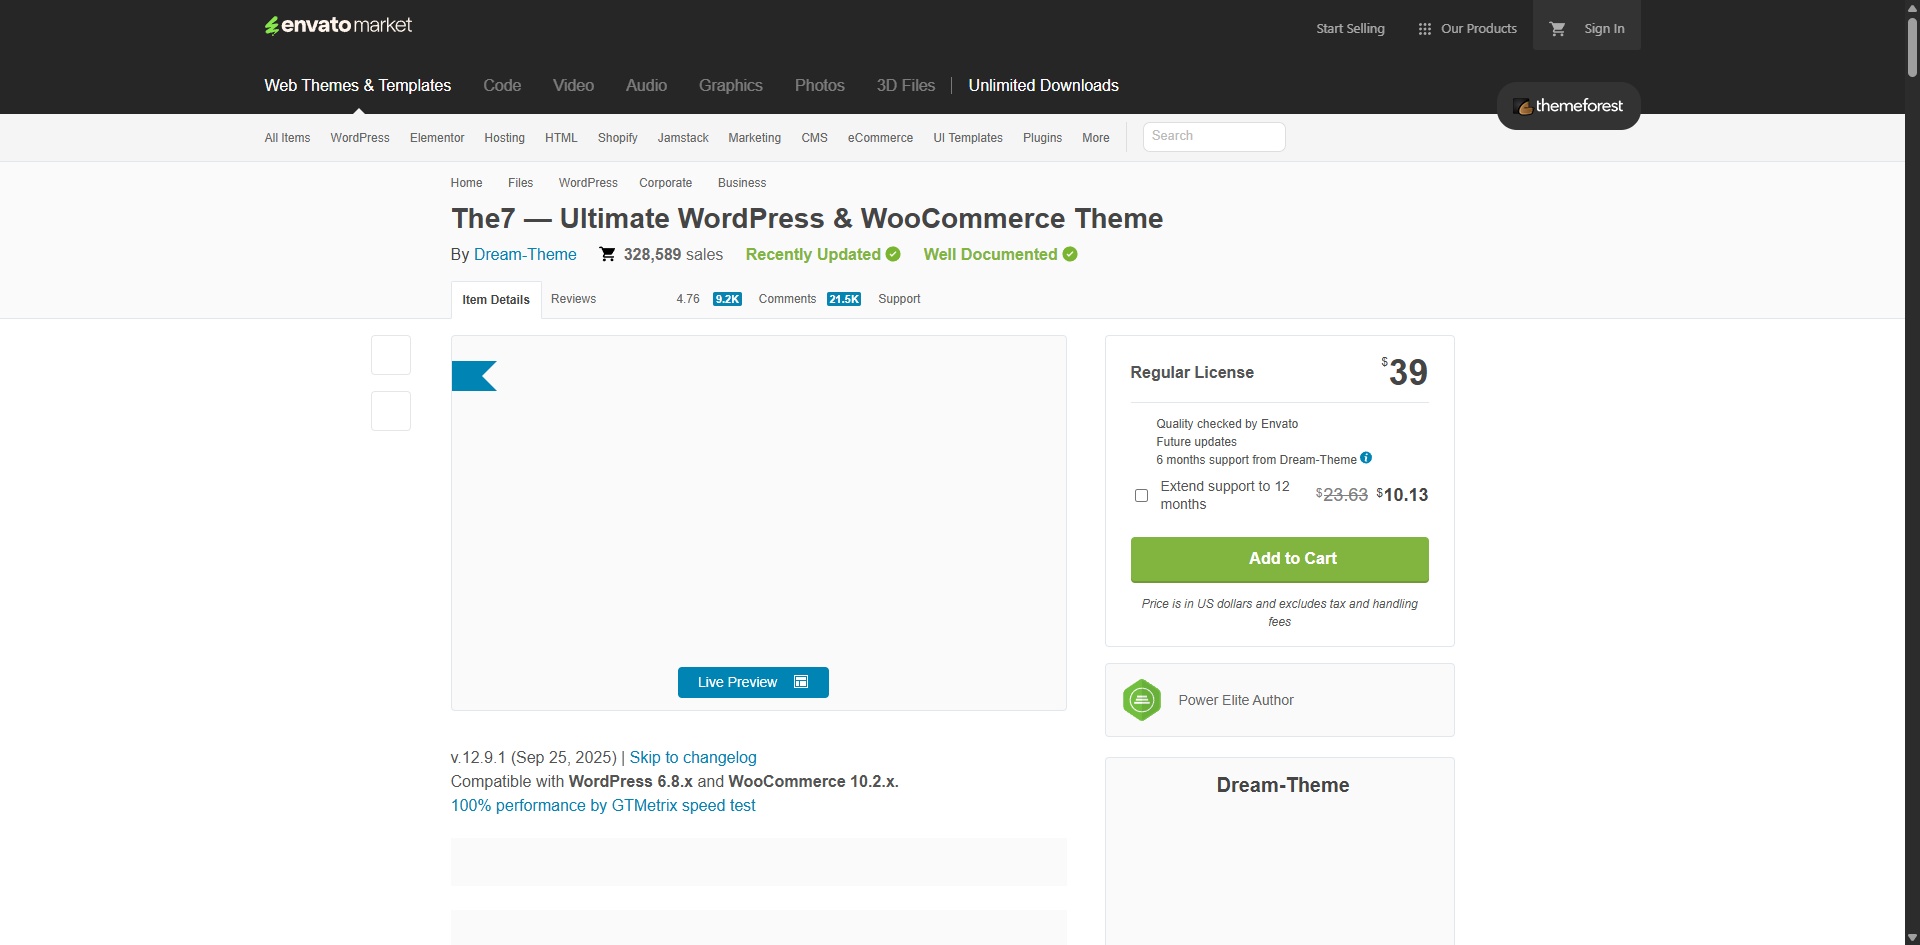Click the Live Preview button

pyautogui.click(x=753, y=682)
